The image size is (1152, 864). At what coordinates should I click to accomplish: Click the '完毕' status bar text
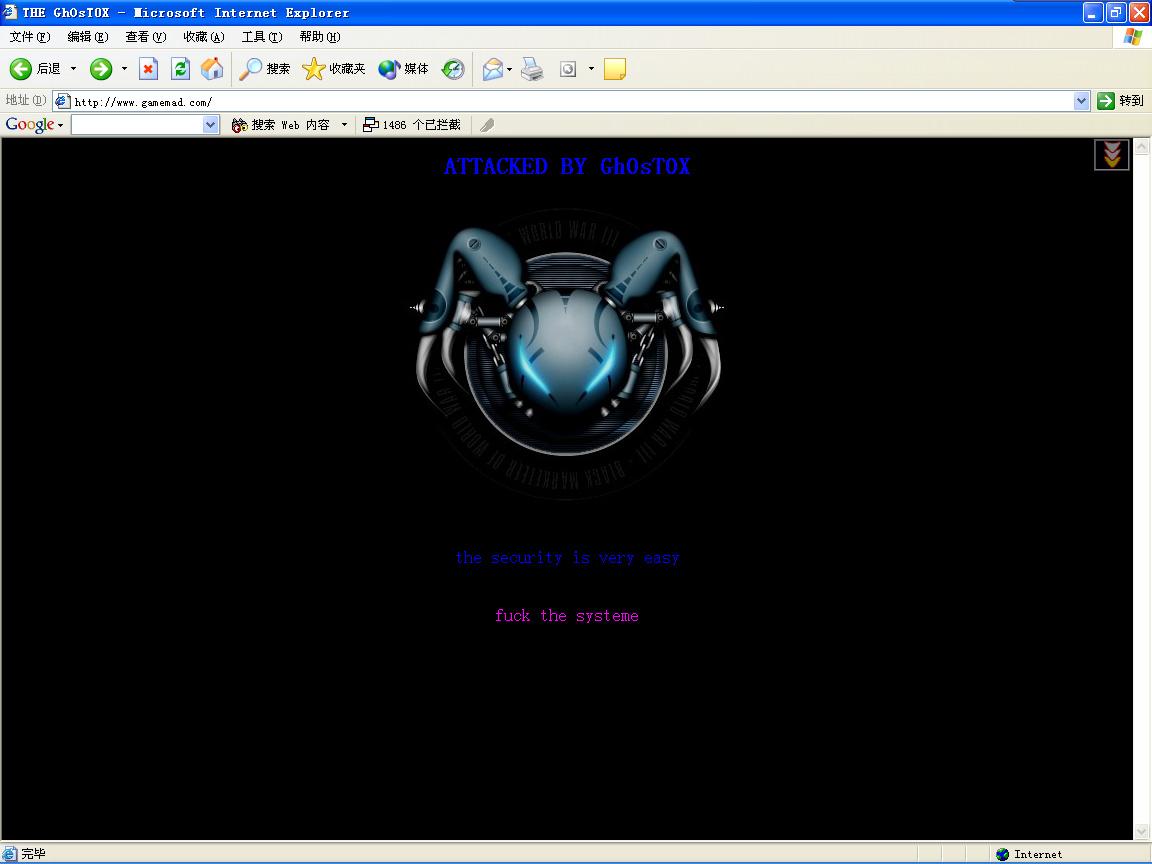pyautogui.click(x=33, y=854)
